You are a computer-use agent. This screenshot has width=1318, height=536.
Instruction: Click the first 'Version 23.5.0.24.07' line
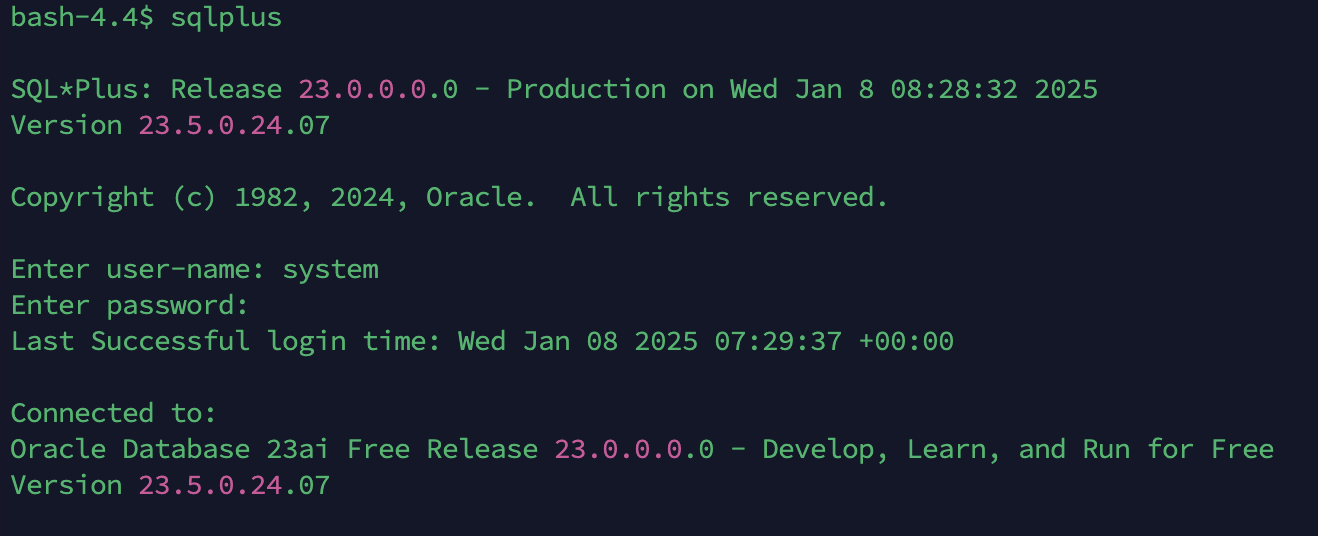170,126
